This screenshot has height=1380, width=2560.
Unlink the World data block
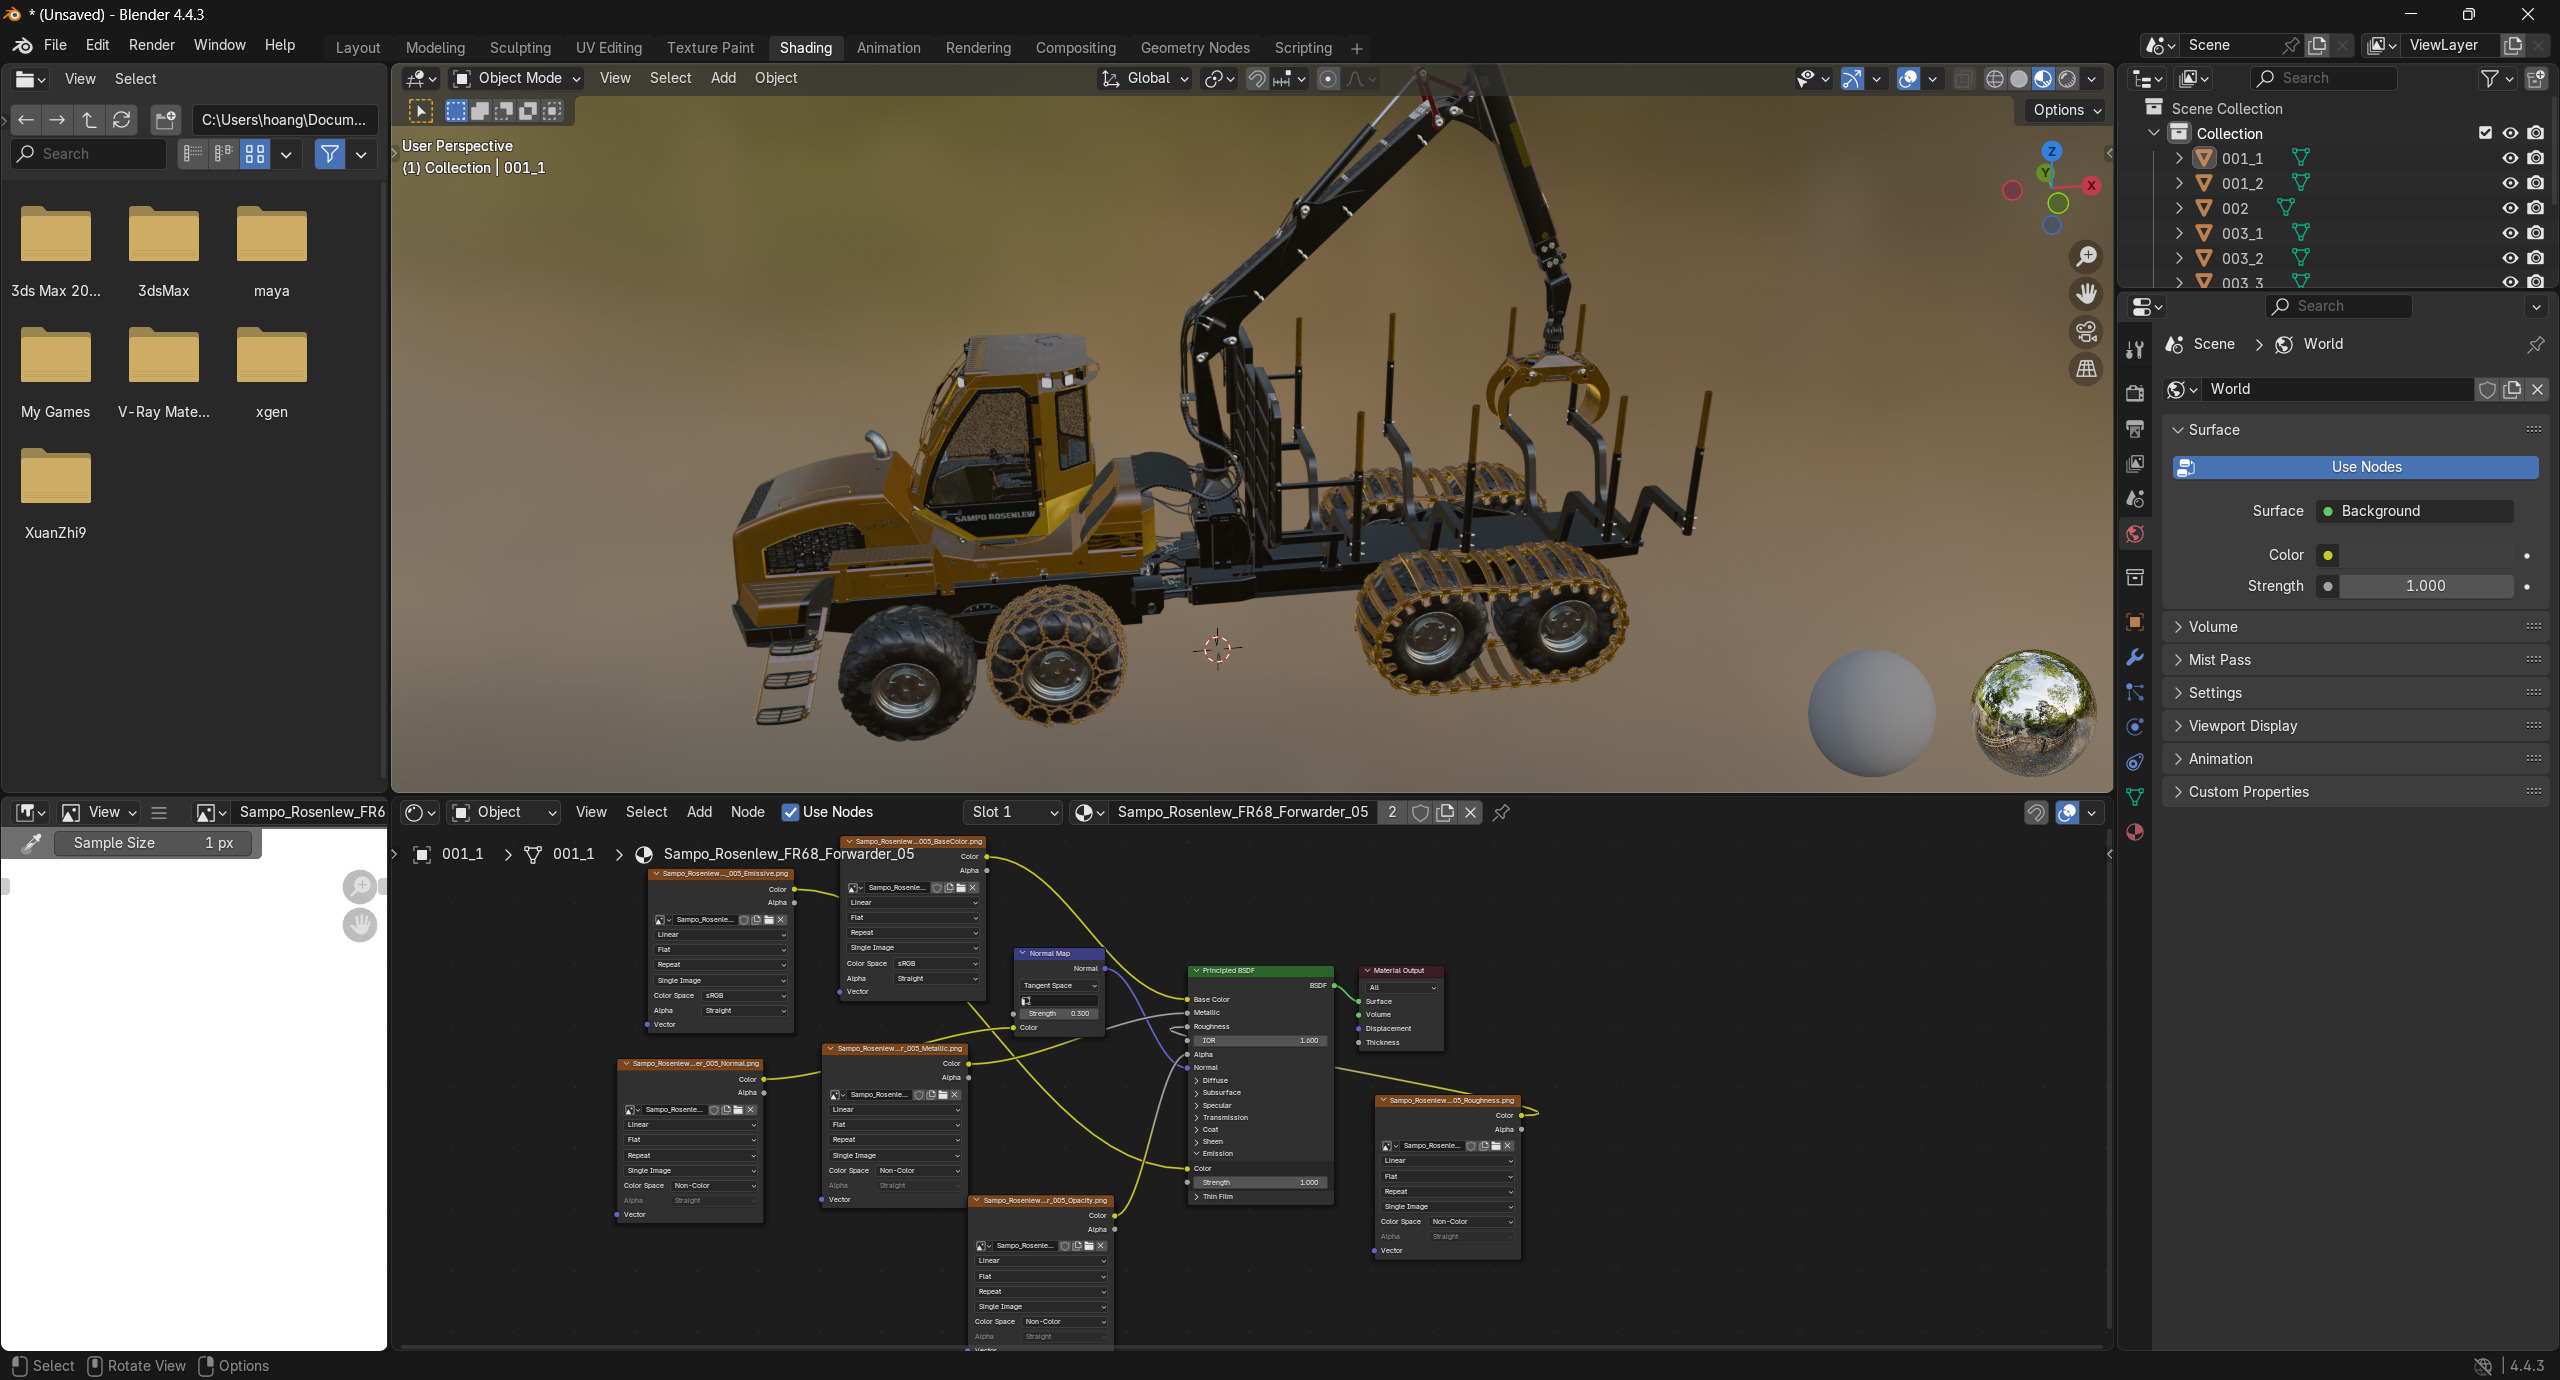(x=2537, y=389)
